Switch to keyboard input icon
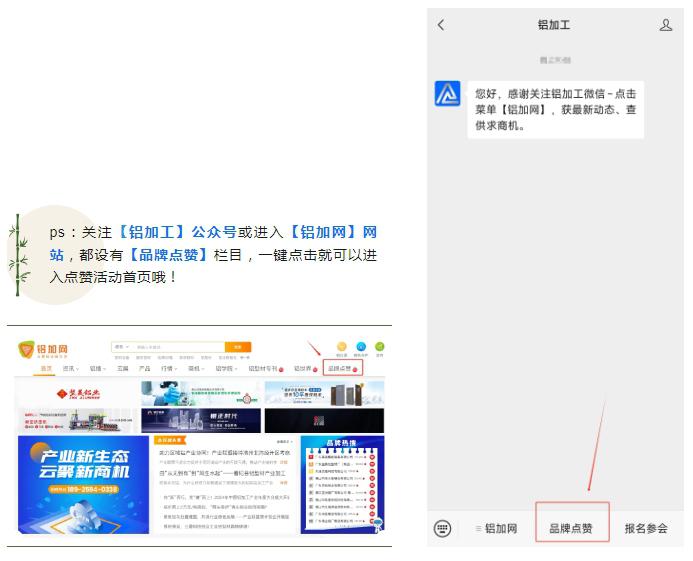The image size is (693, 561). point(442,528)
